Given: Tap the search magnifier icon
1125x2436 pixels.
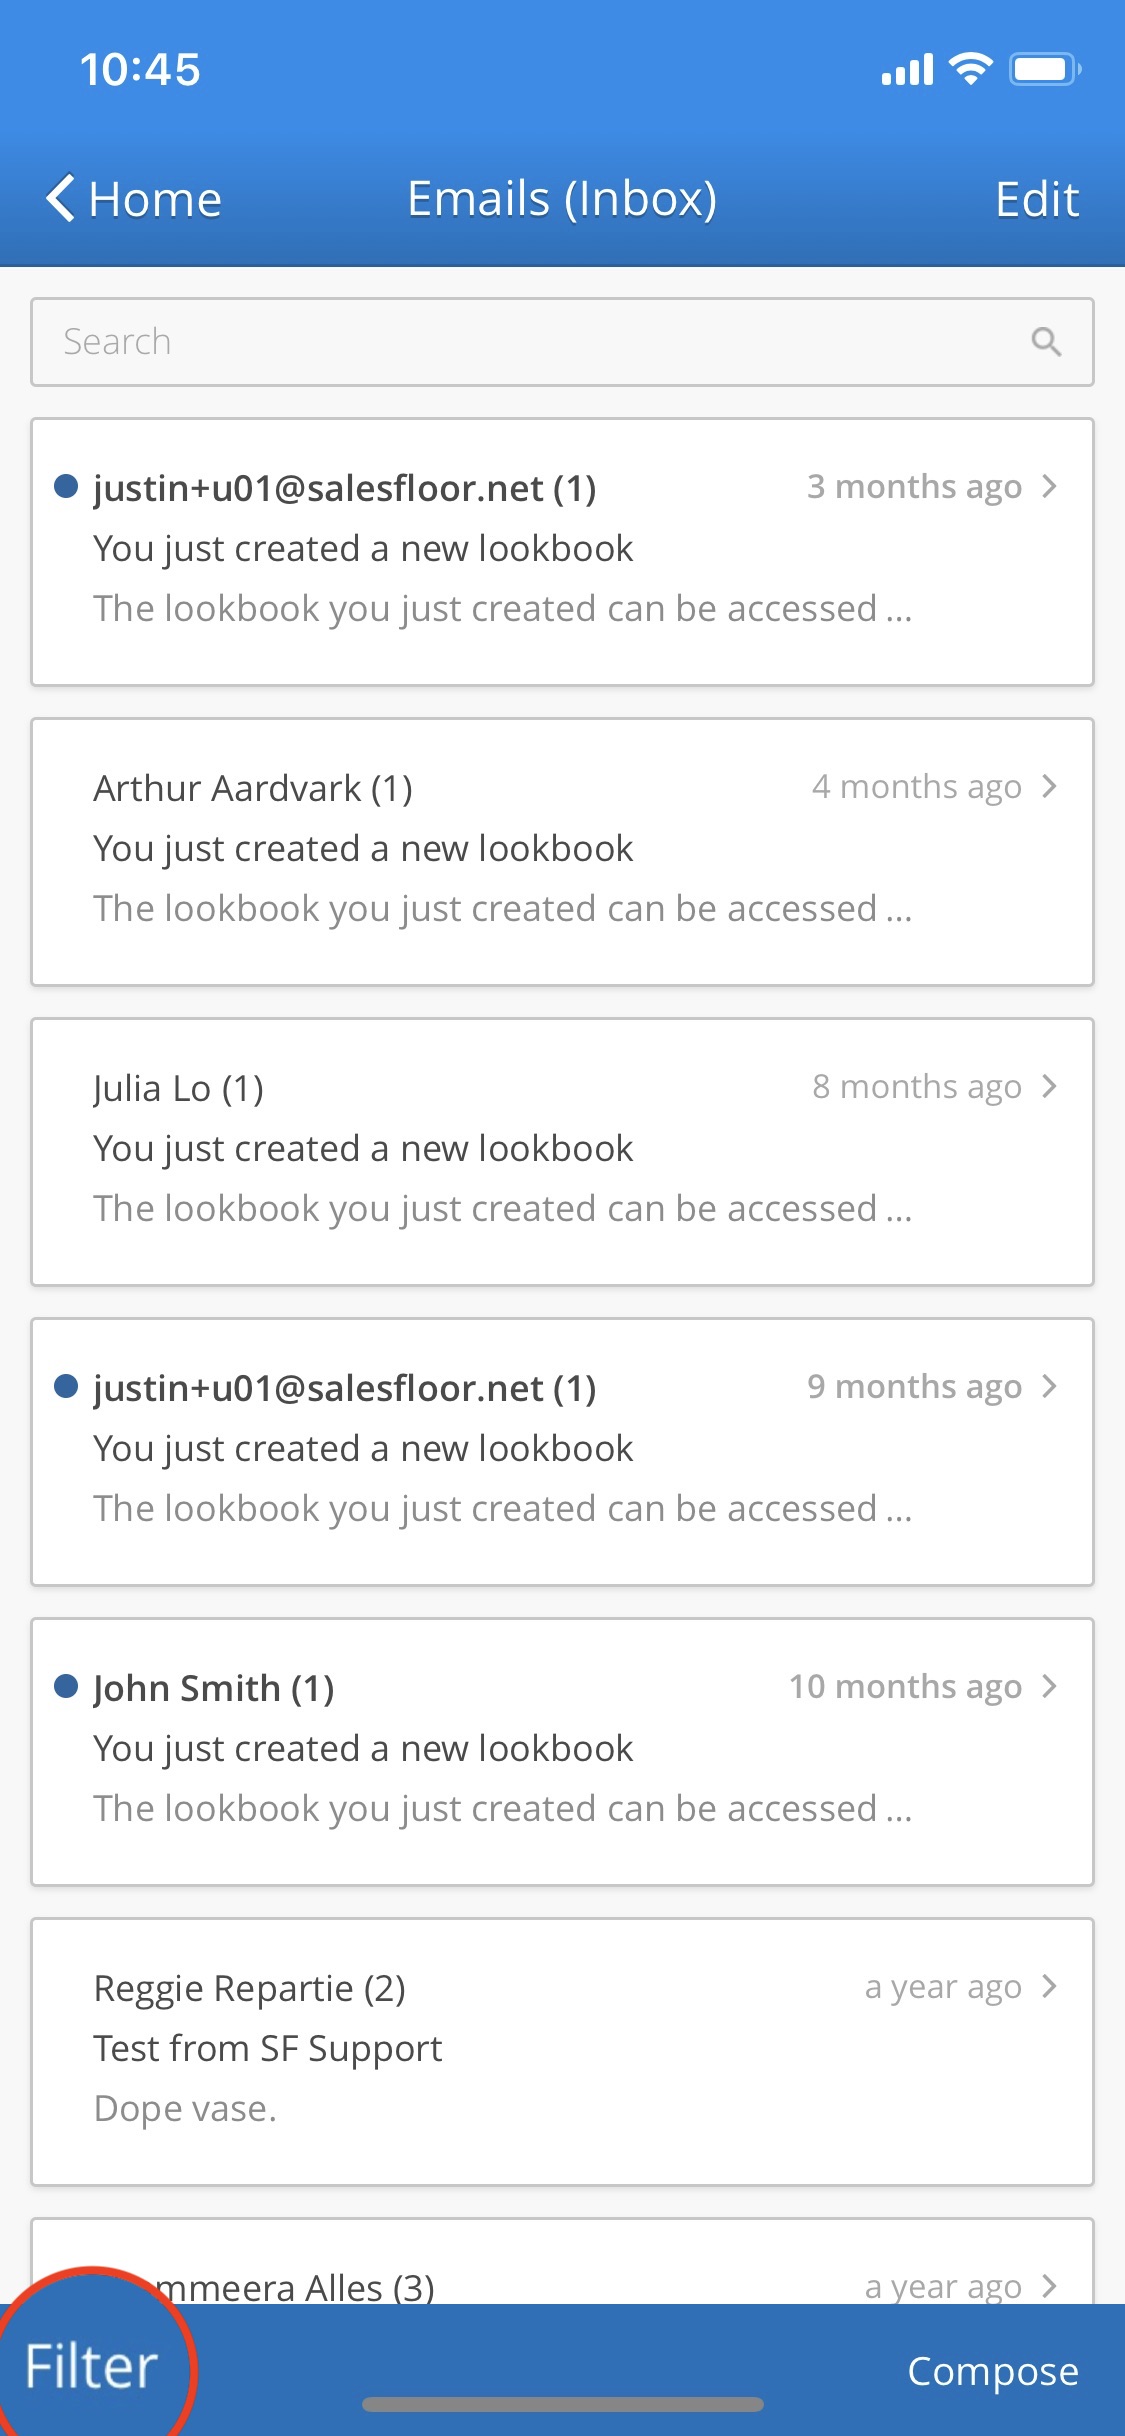Looking at the screenshot, I should coord(1045,342).
